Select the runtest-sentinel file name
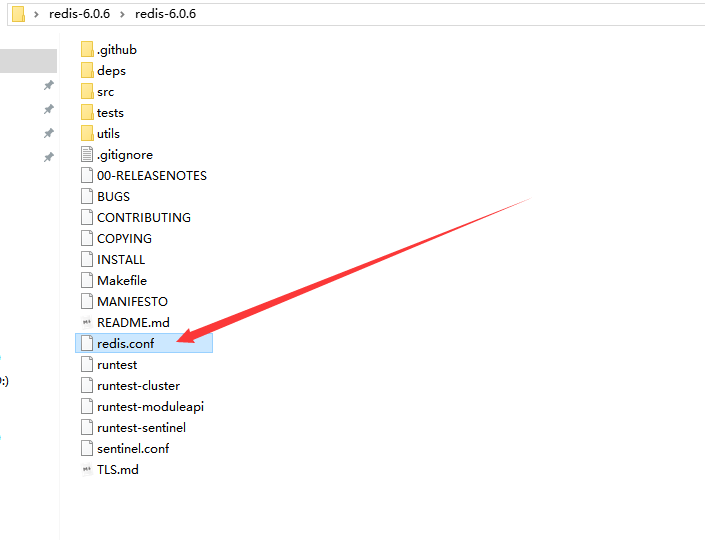Image resolution: width=705 pixels, height=540 pixels. (142, 428)
